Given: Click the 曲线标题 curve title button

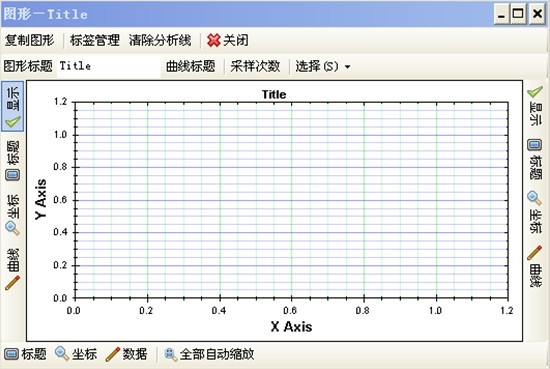Looking at the screenshot, I should coord(190,66).
